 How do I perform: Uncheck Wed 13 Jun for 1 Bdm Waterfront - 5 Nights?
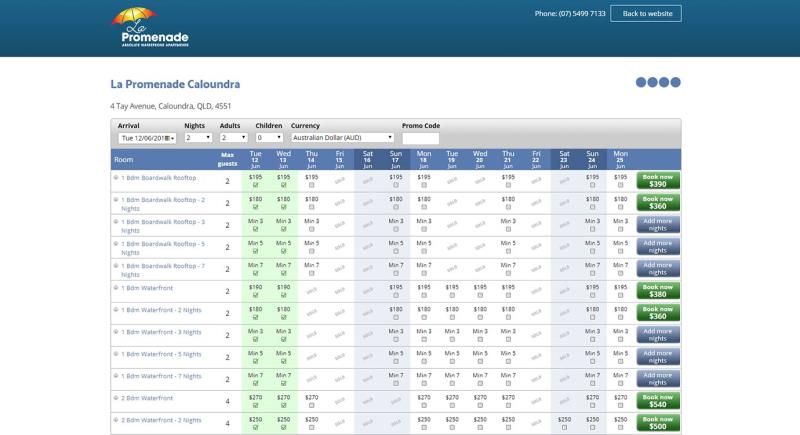(x=283, y=362)
